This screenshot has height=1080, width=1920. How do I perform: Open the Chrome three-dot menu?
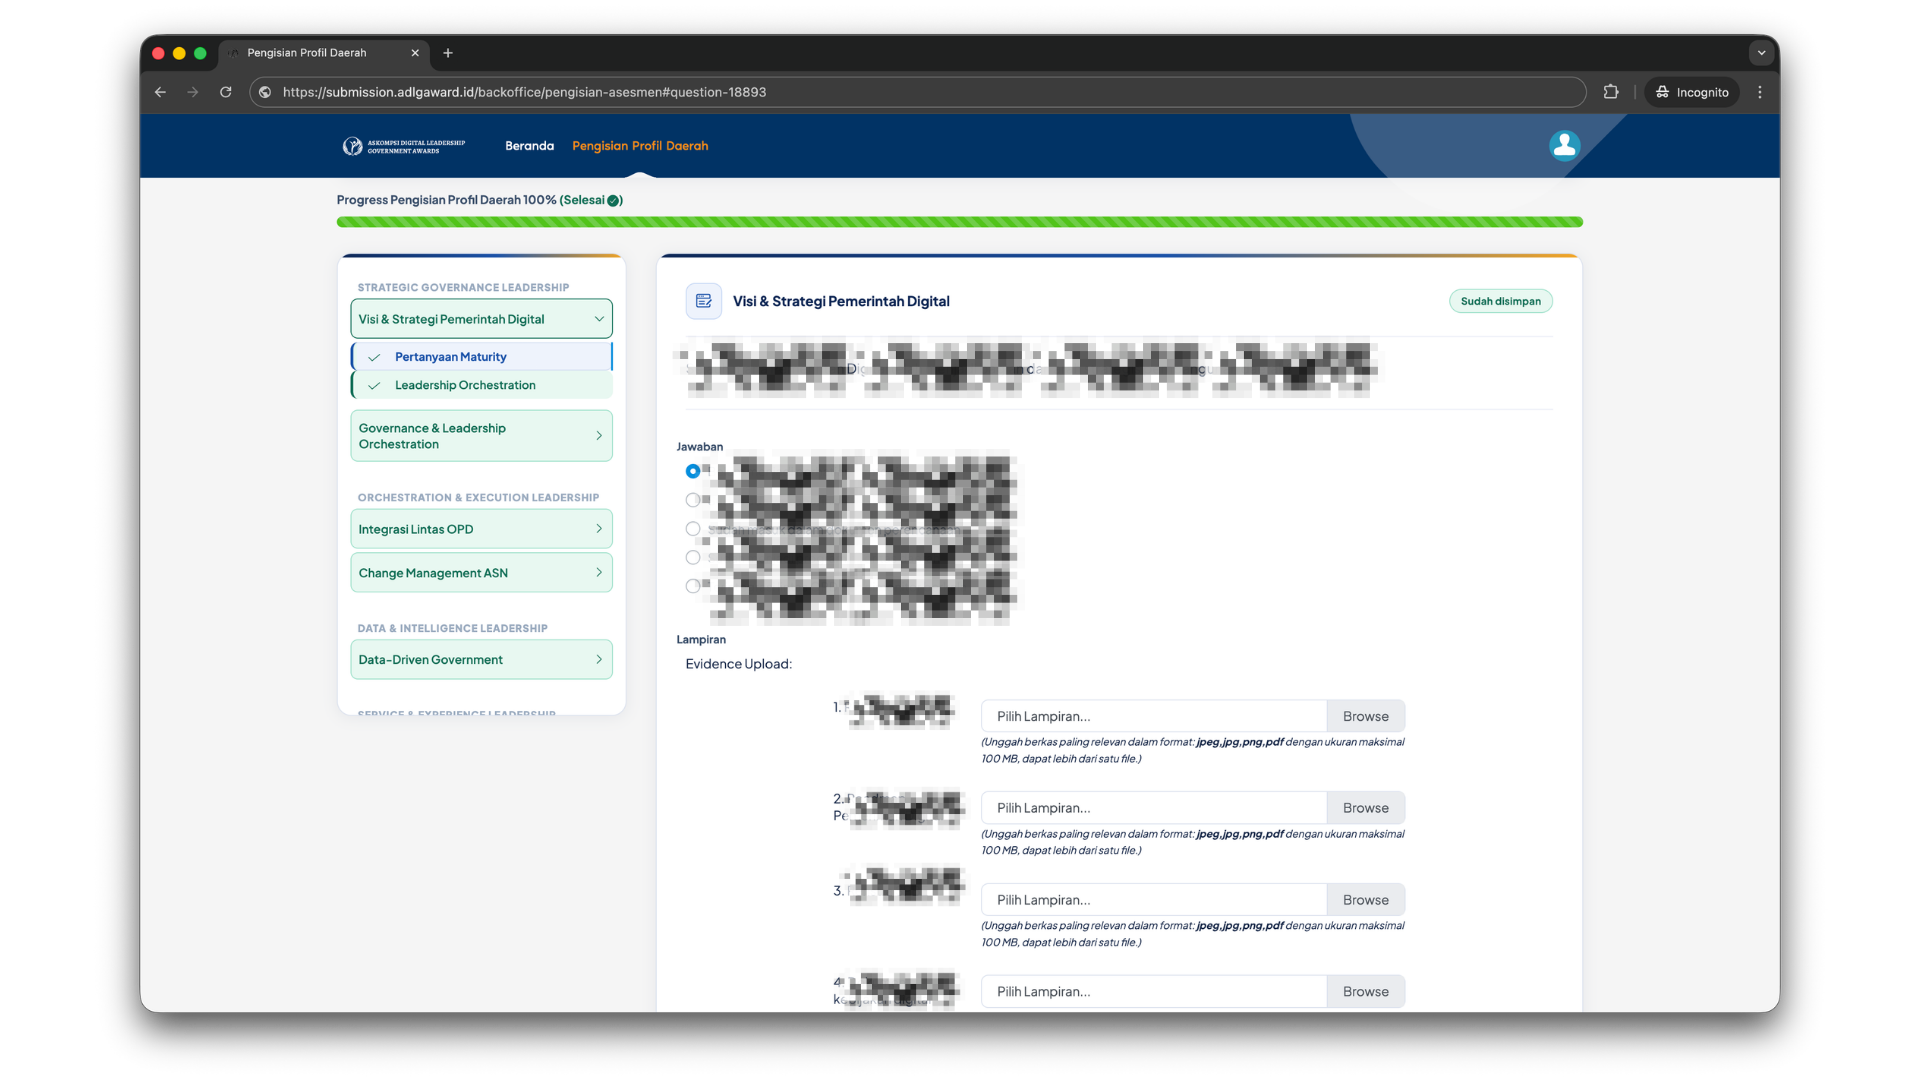1760,92
